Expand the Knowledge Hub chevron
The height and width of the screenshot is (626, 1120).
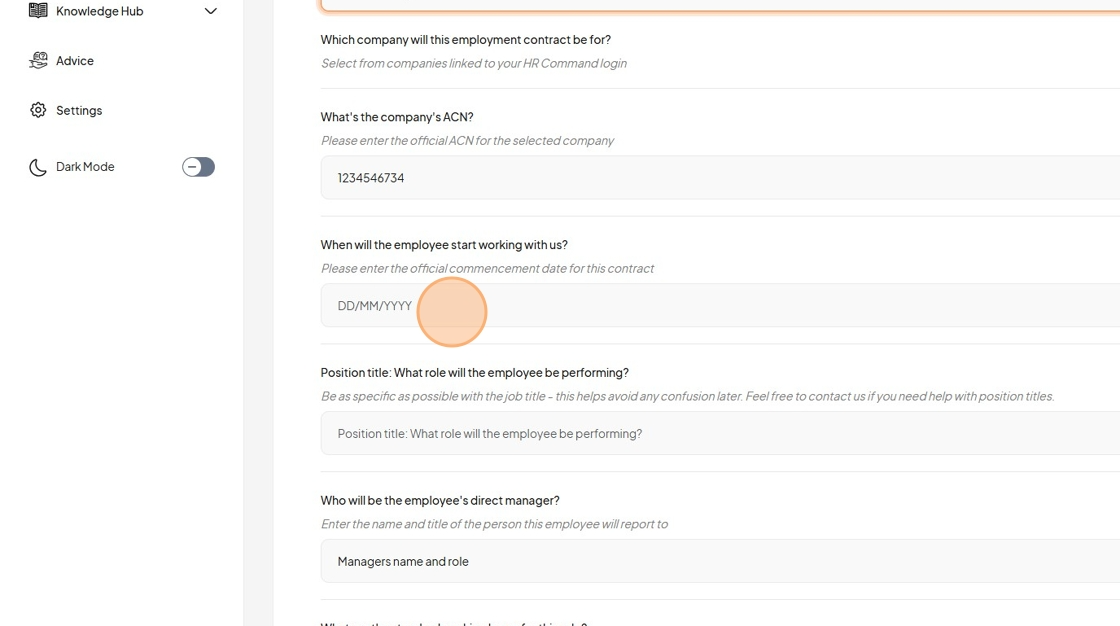point(210,11)
